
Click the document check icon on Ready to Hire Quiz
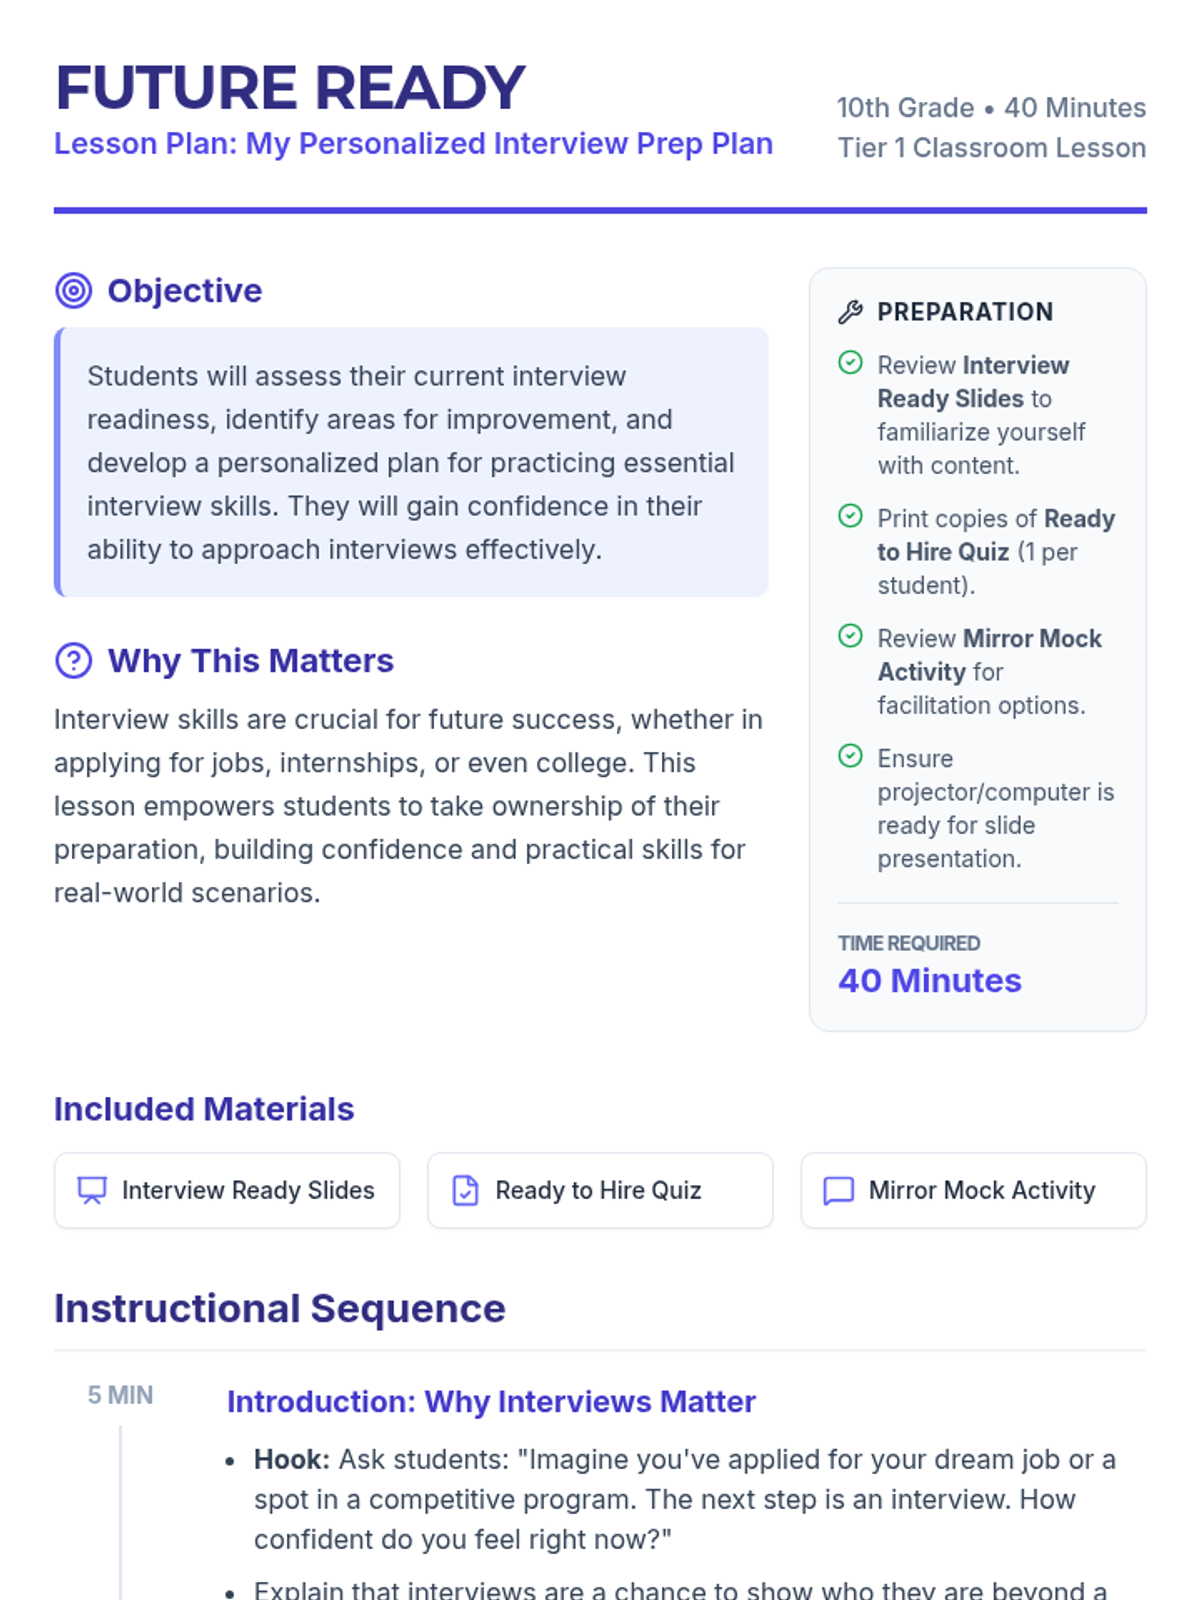tap(465, 1190)
